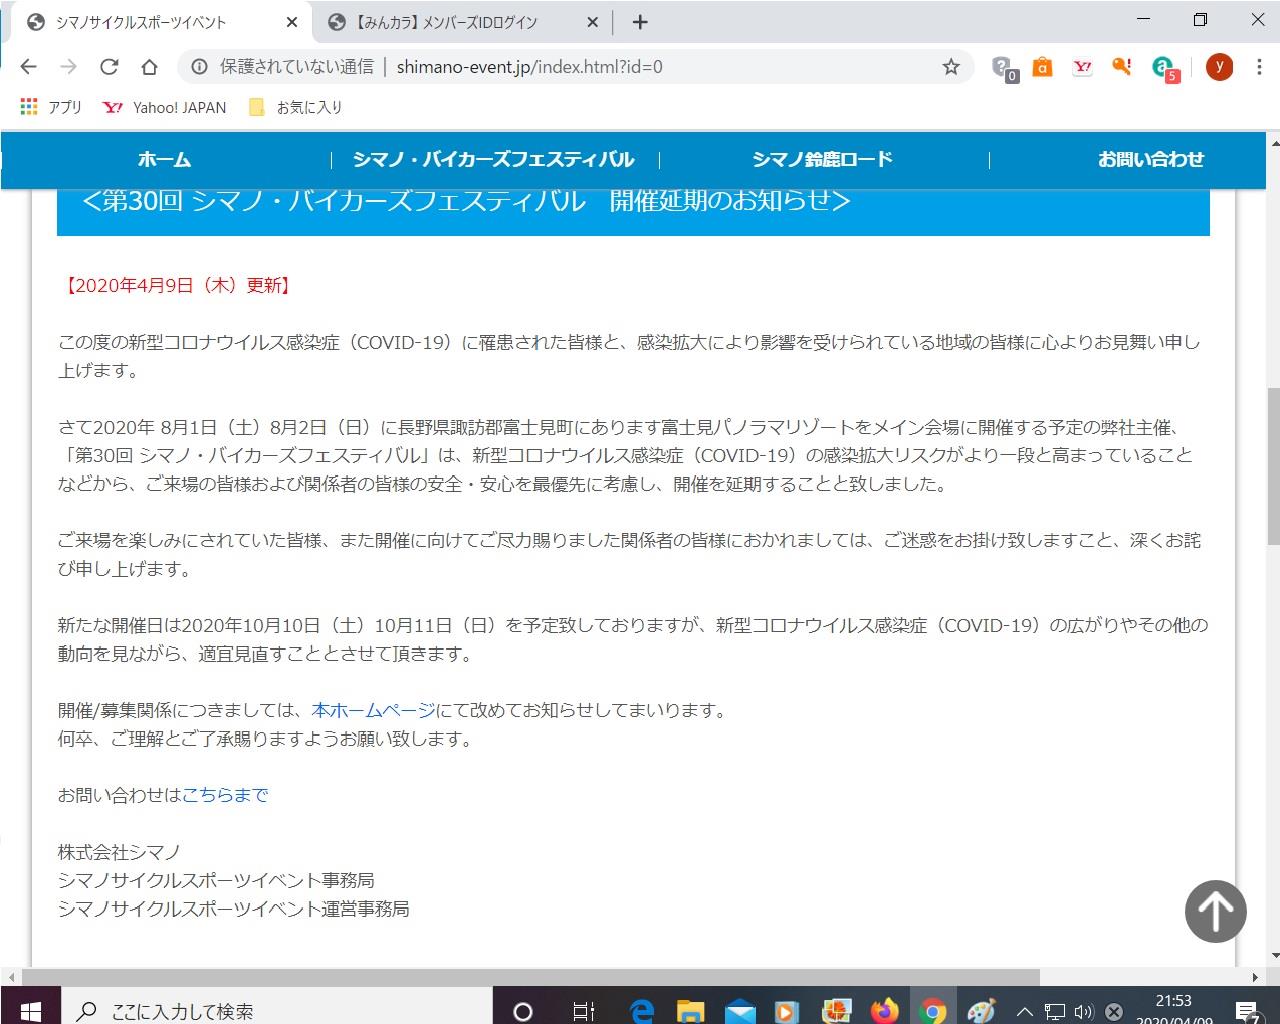Show site info for the not-secure connection
The width and height of the screenshot is (1280, 1024).
(x=199, y=67)
